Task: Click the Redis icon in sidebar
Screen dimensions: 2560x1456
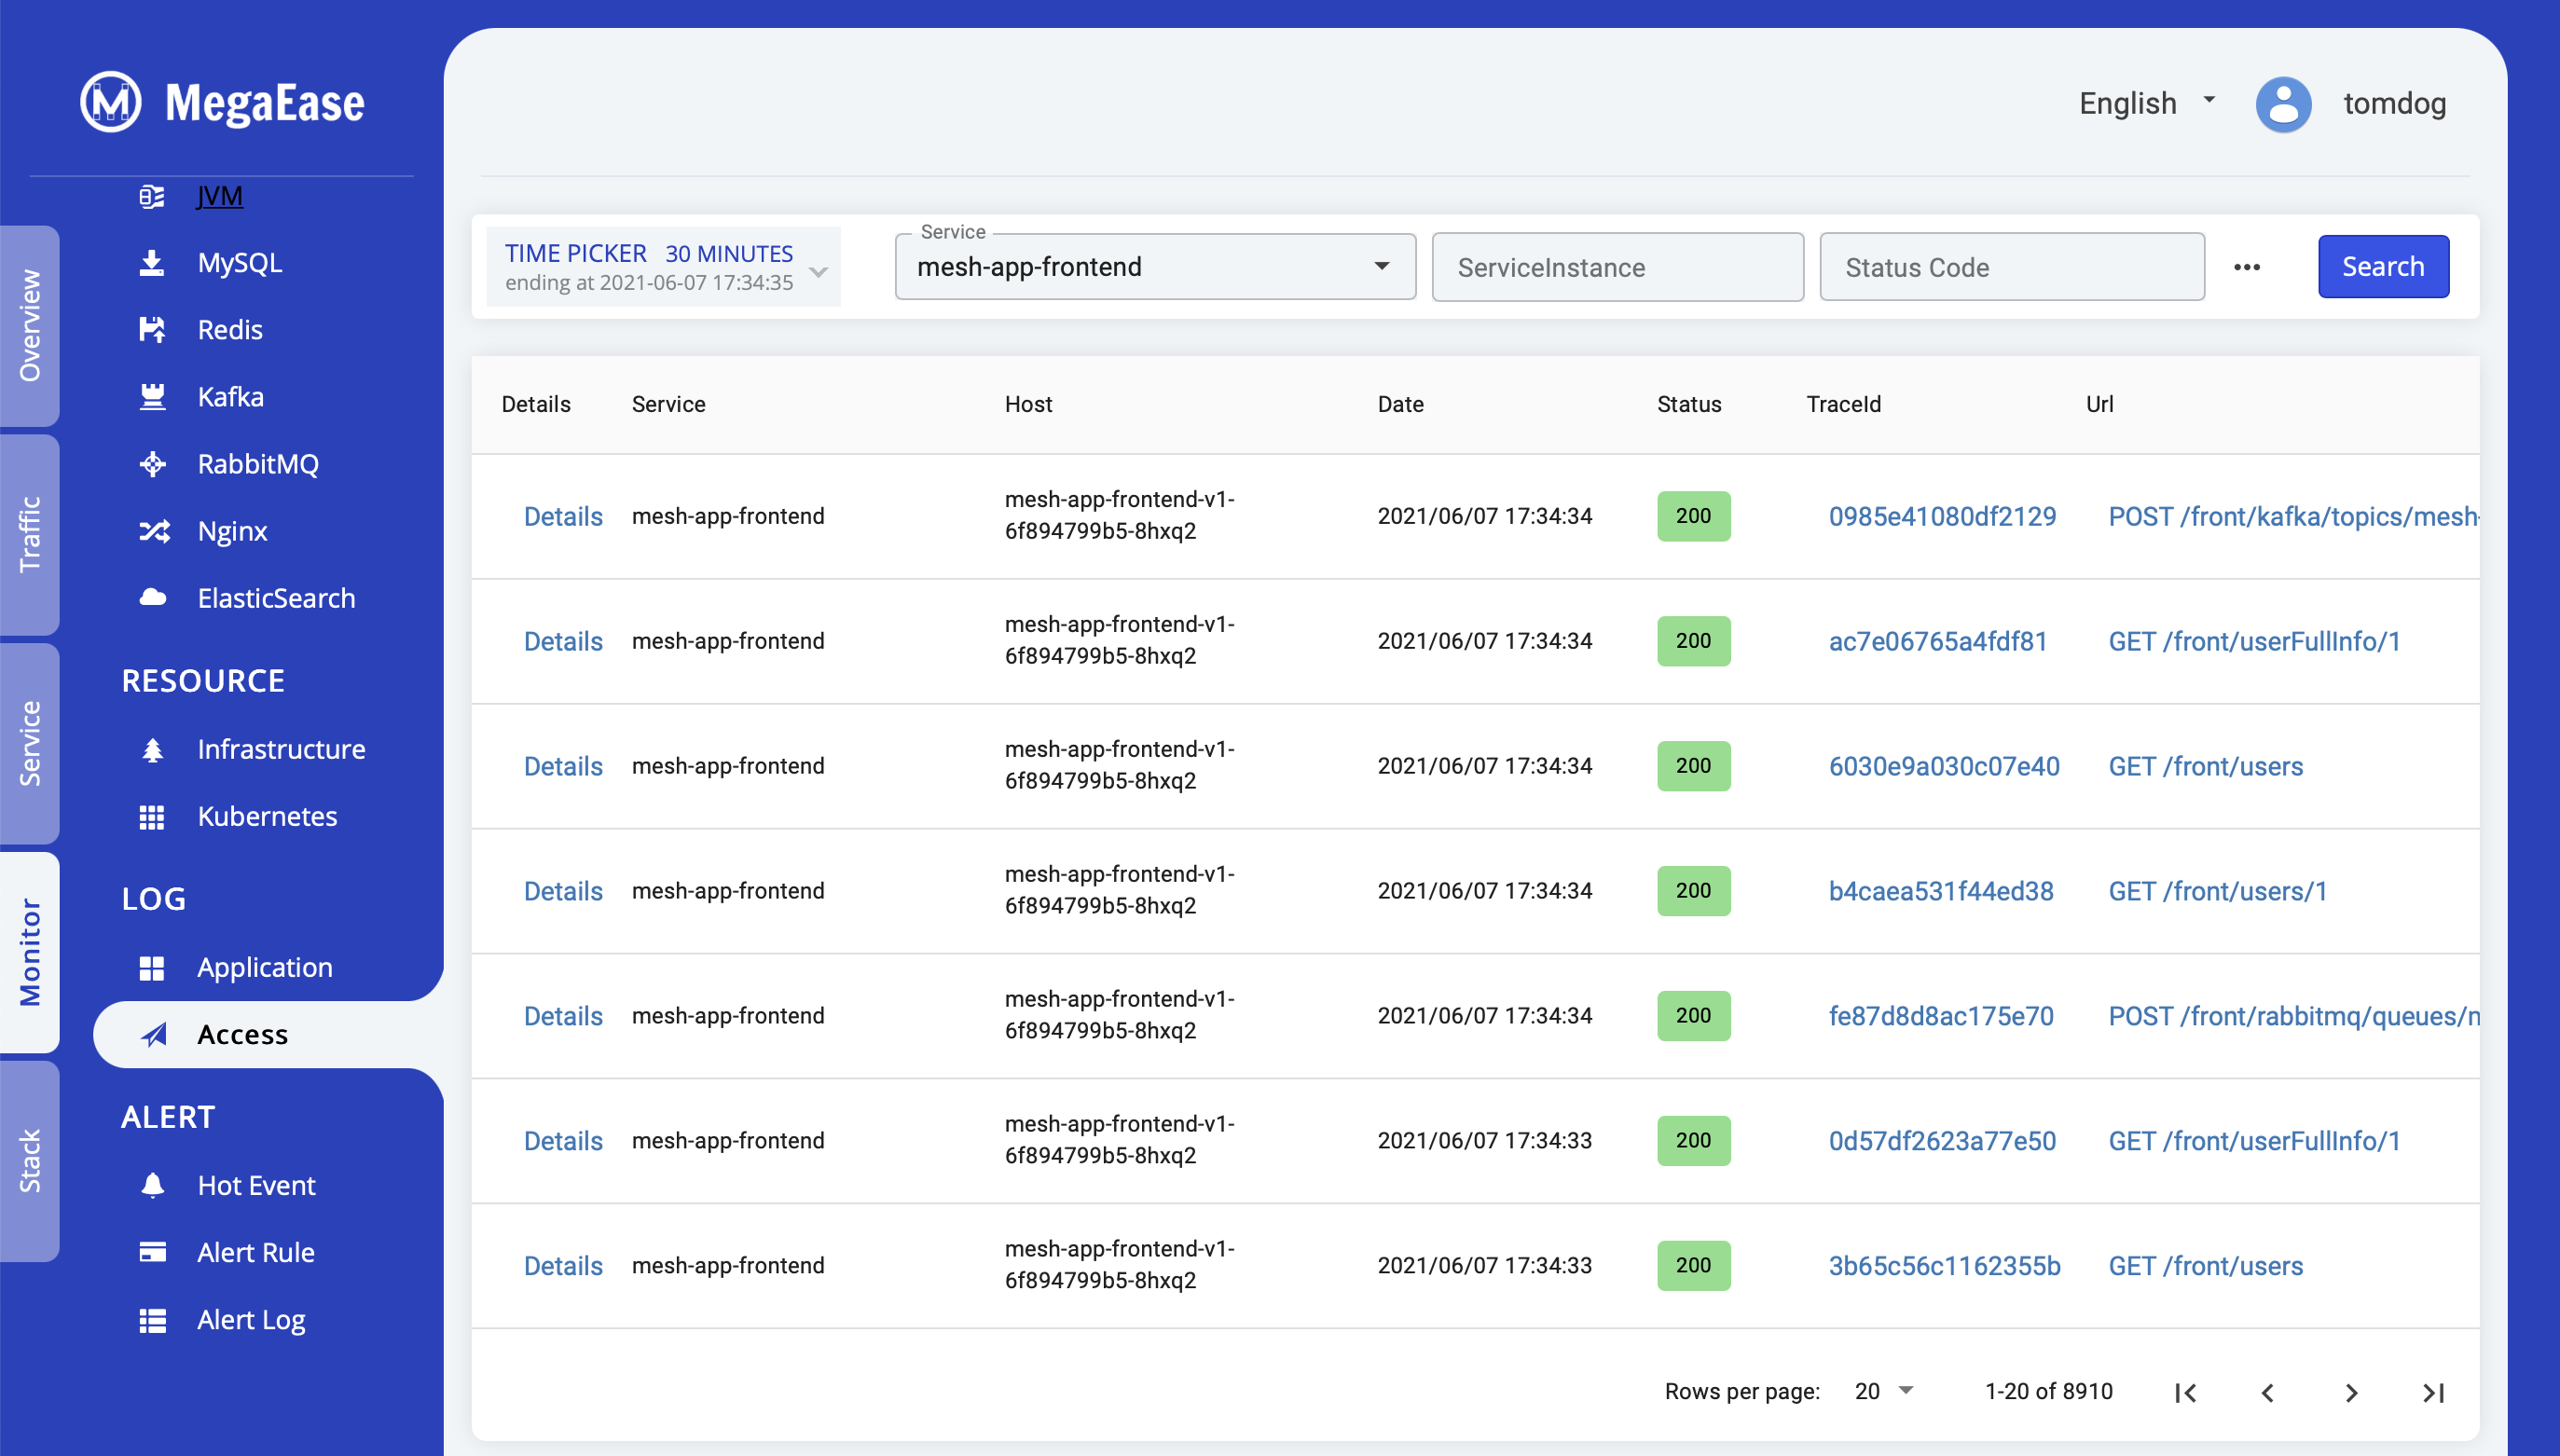Action: point(152,330)
